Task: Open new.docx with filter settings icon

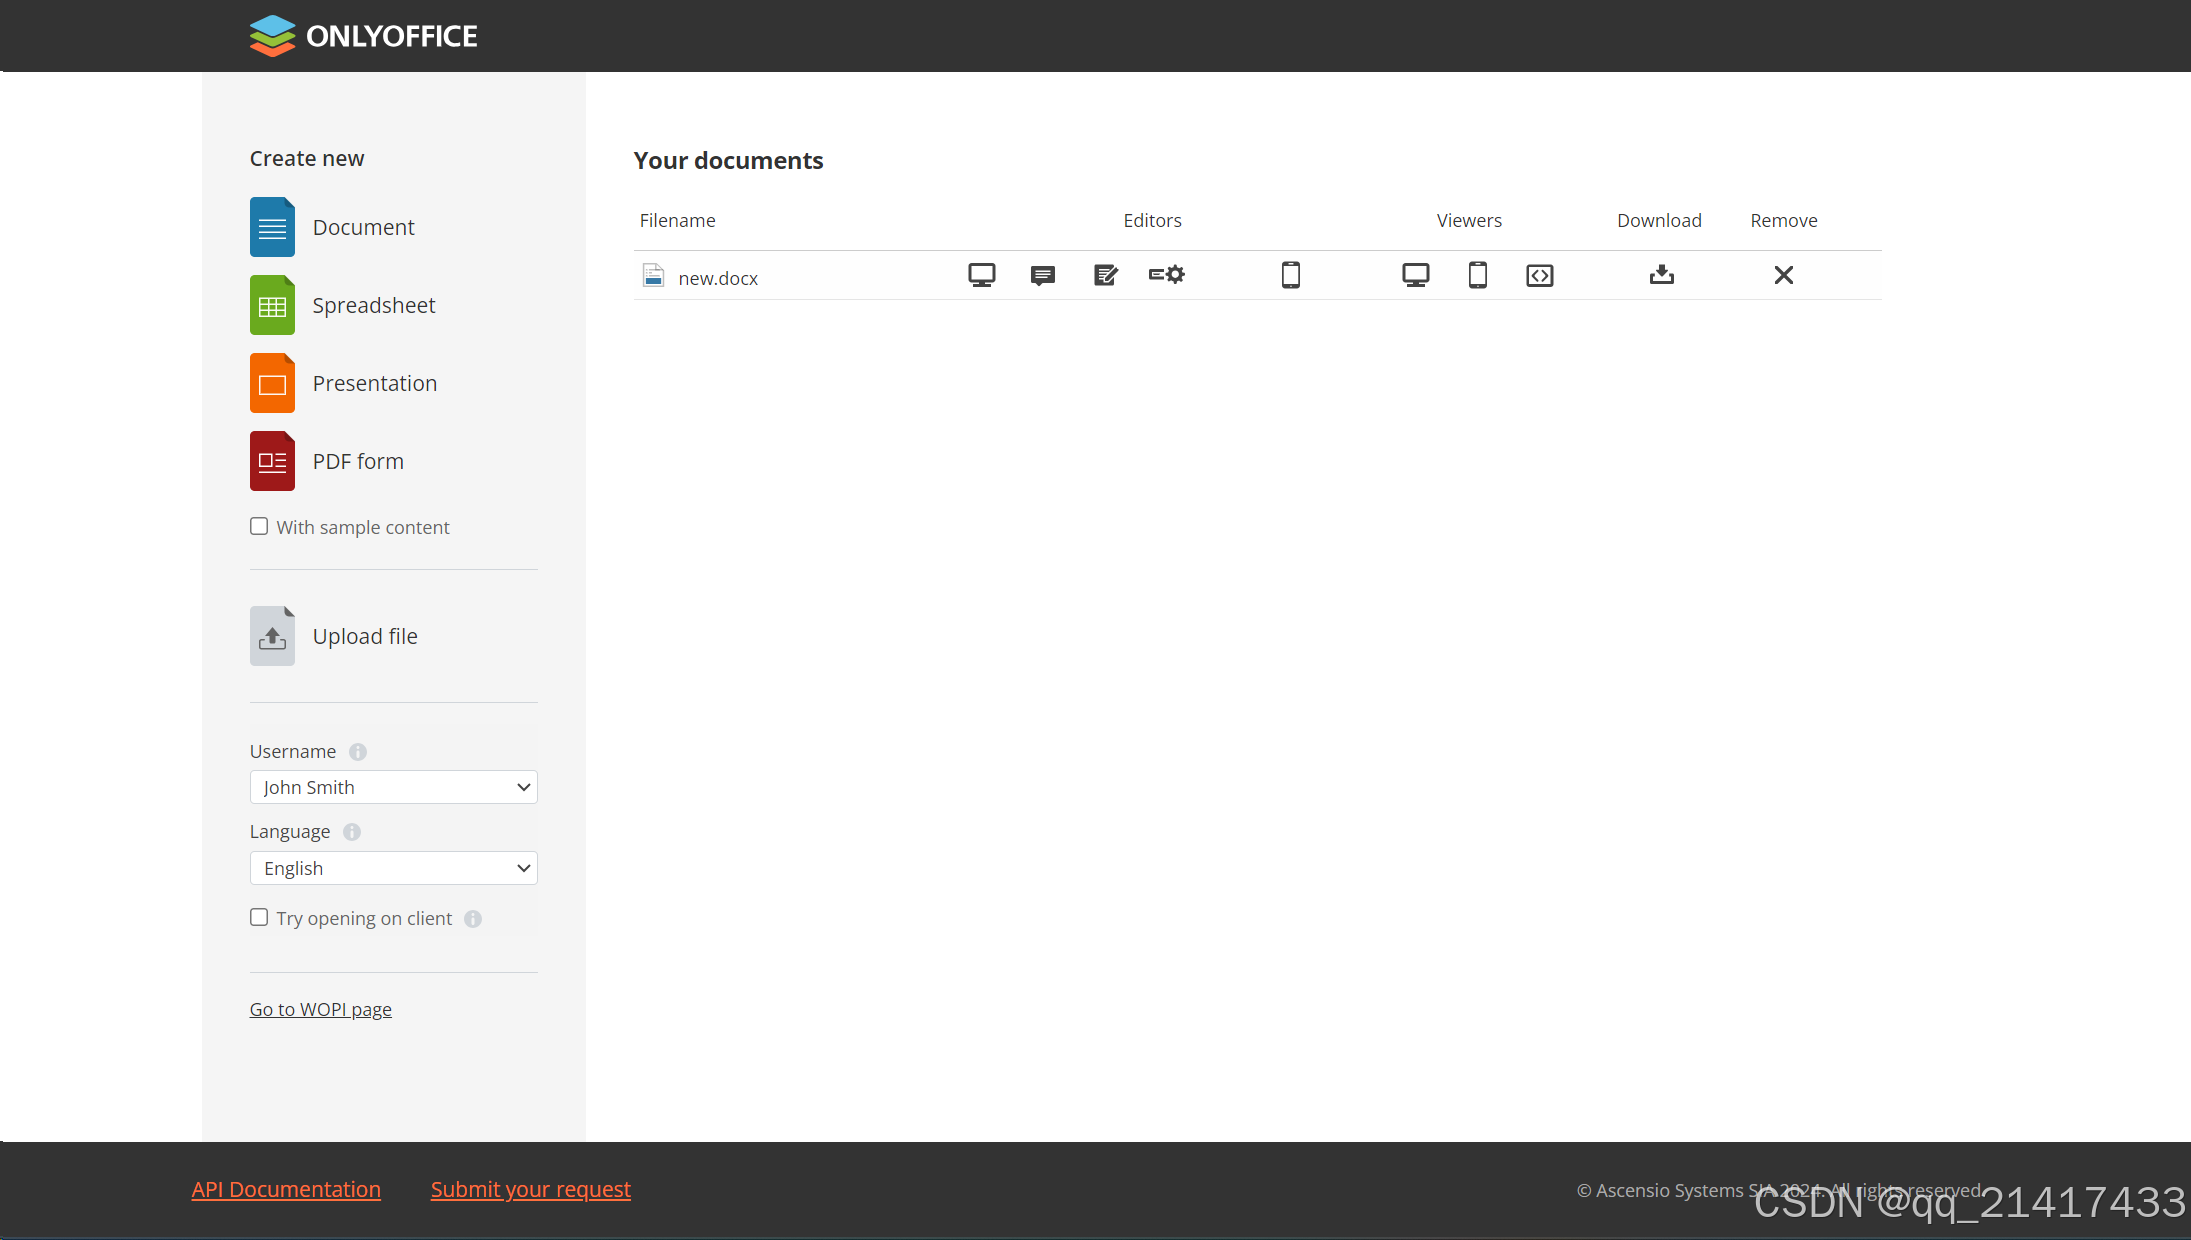Action: (1166, 275)
